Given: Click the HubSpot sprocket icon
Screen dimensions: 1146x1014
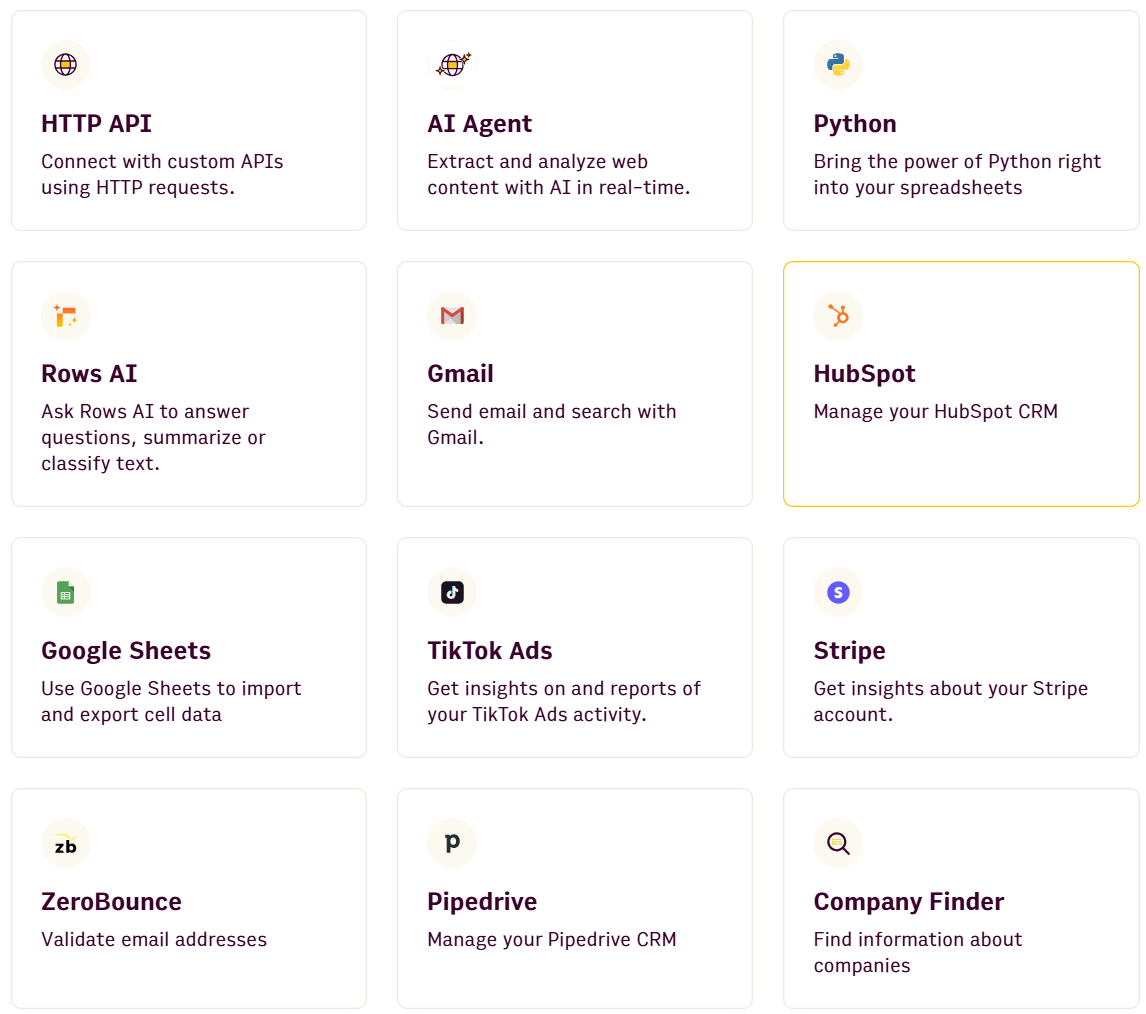Looking at the screenshot, I should [838, 316].
